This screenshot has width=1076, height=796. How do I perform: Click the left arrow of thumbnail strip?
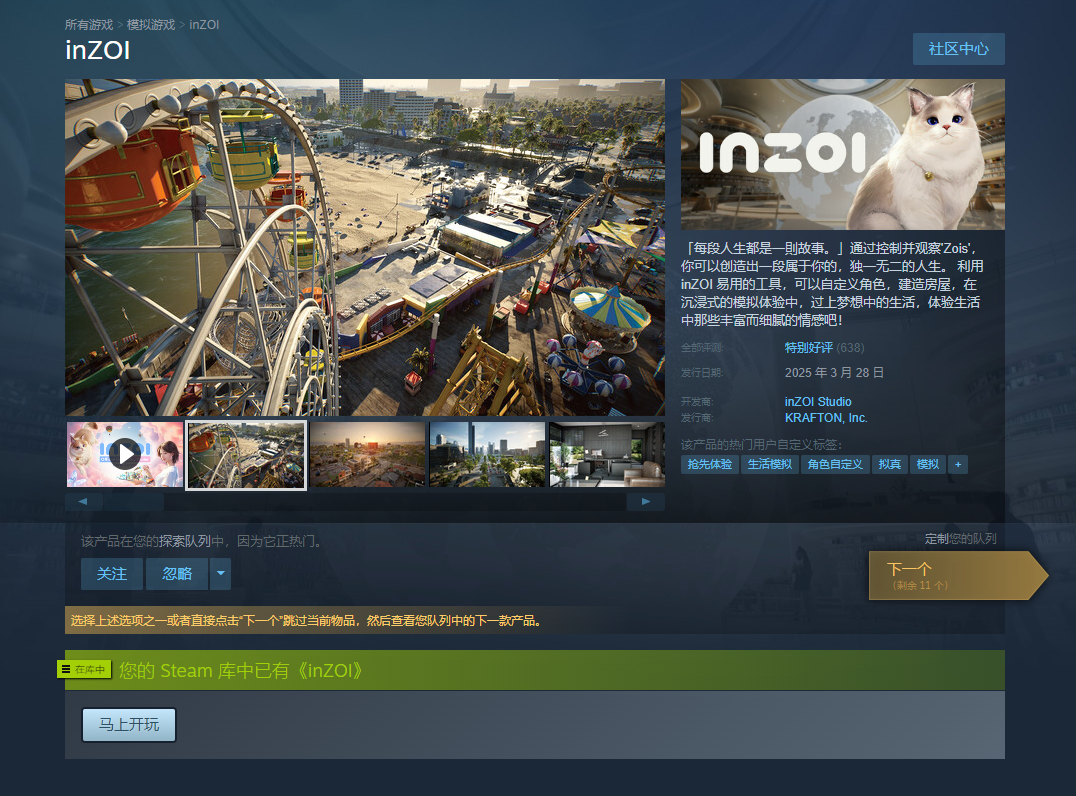pyautogui.click(x=83, y=502)
